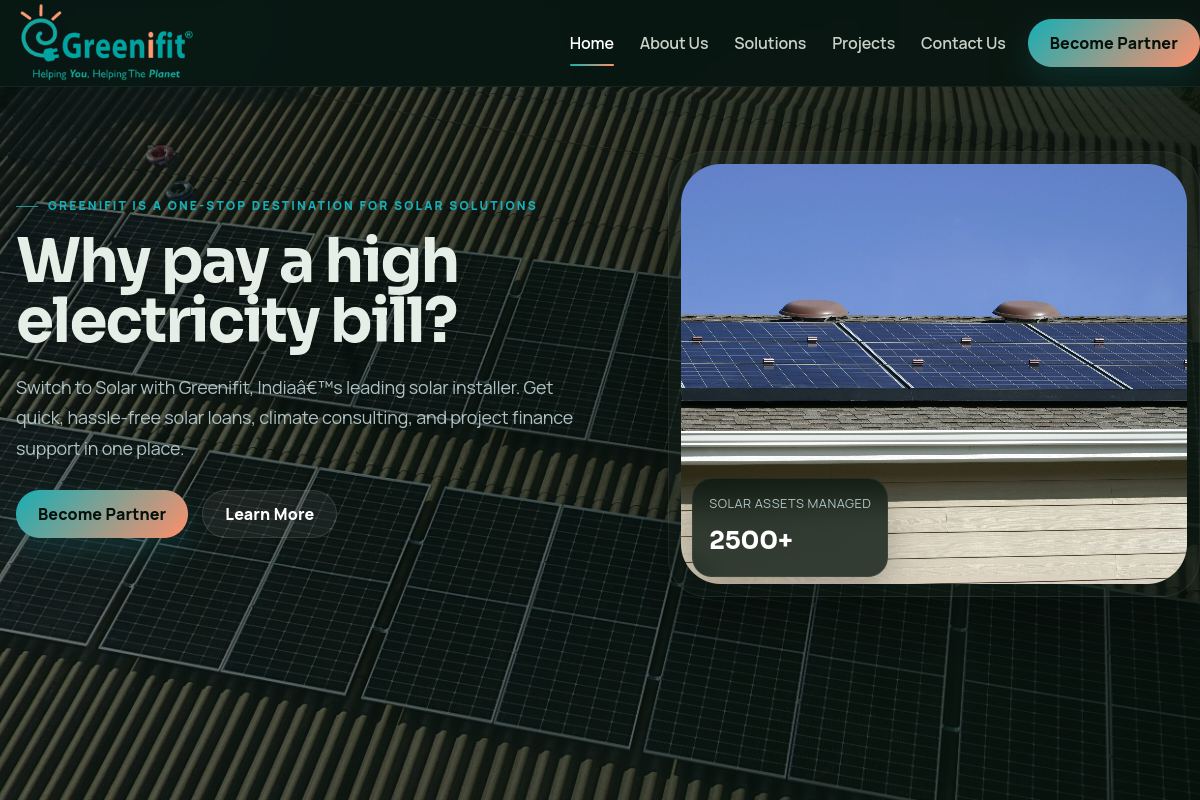Go to the About Us page
1200x800 pixels.
coord(674,43)
